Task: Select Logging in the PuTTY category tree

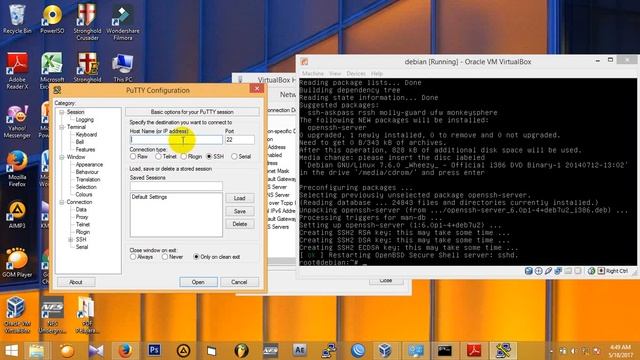Action: 85,120
